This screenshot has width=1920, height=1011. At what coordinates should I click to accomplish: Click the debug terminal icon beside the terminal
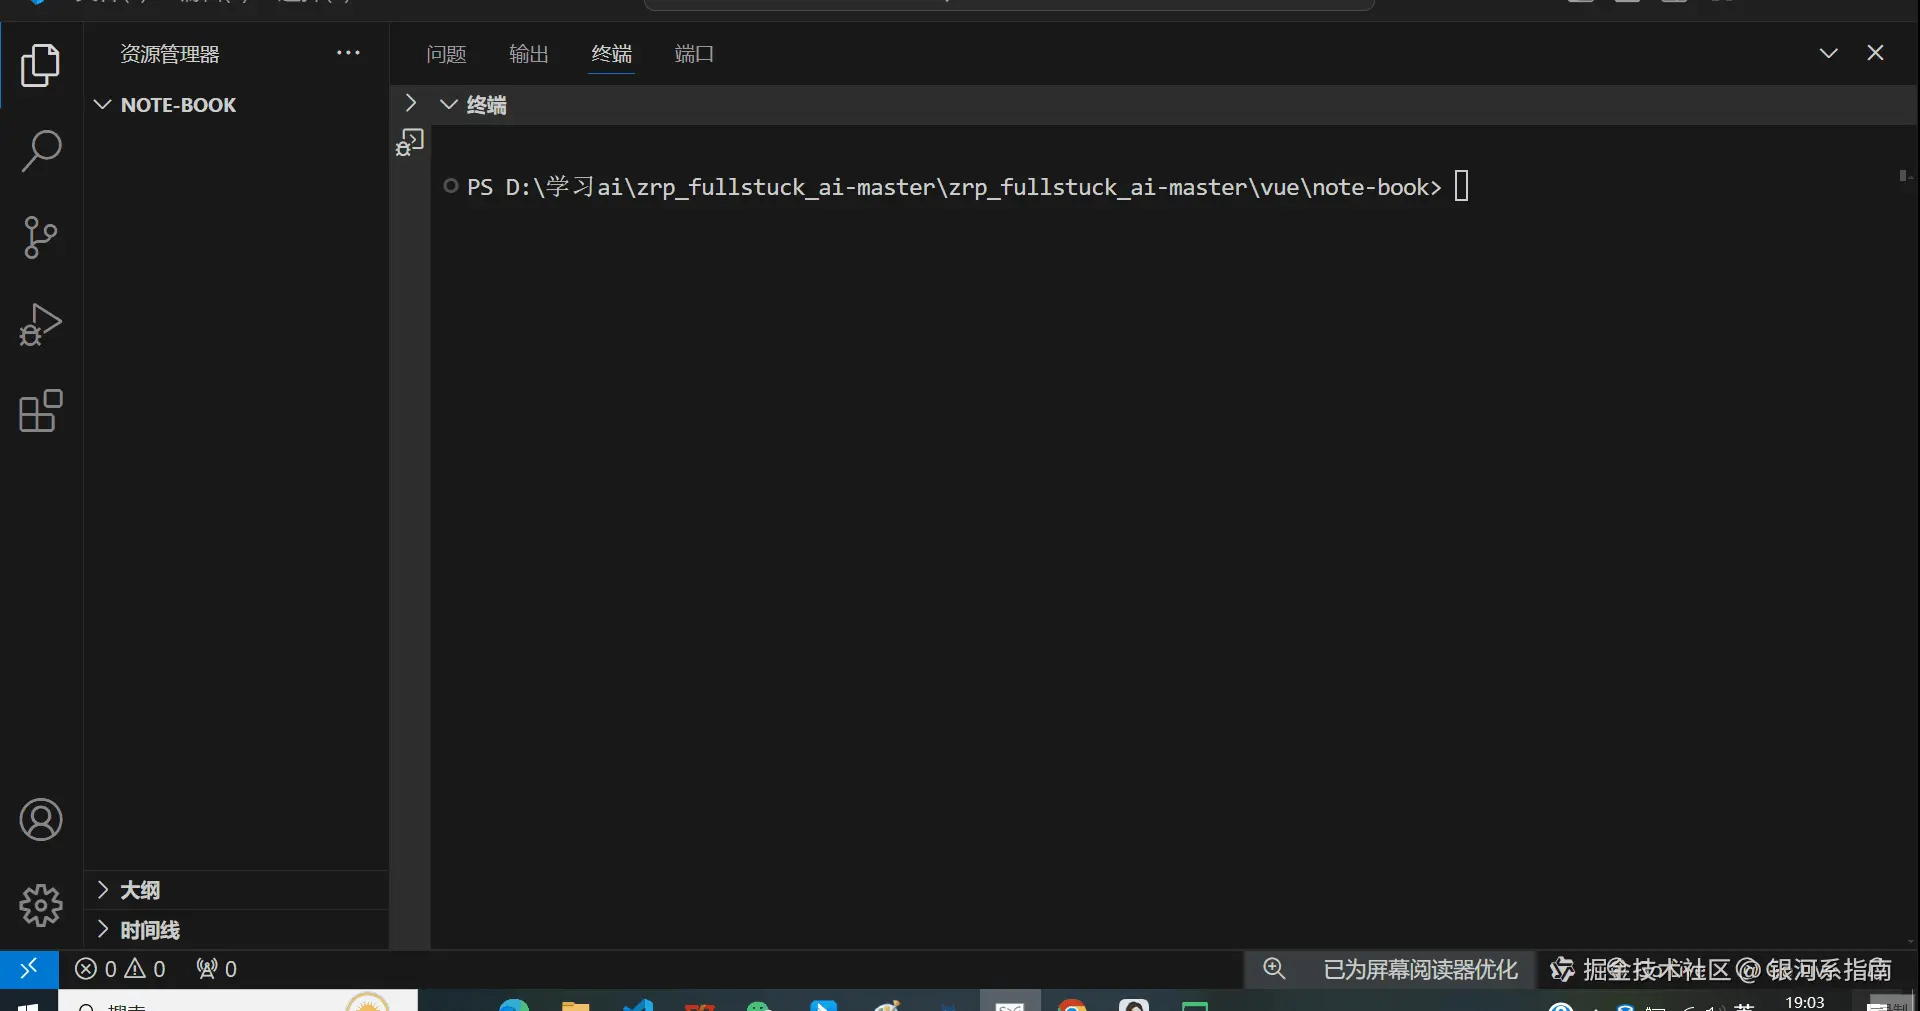pyautogui.click(x=410, y=142)
